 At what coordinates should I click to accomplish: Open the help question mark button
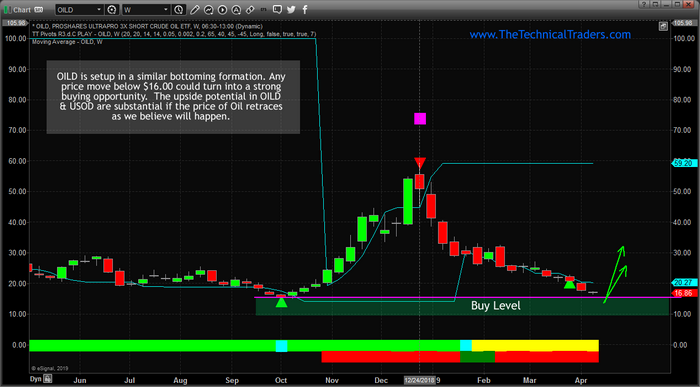click(643, 4)
